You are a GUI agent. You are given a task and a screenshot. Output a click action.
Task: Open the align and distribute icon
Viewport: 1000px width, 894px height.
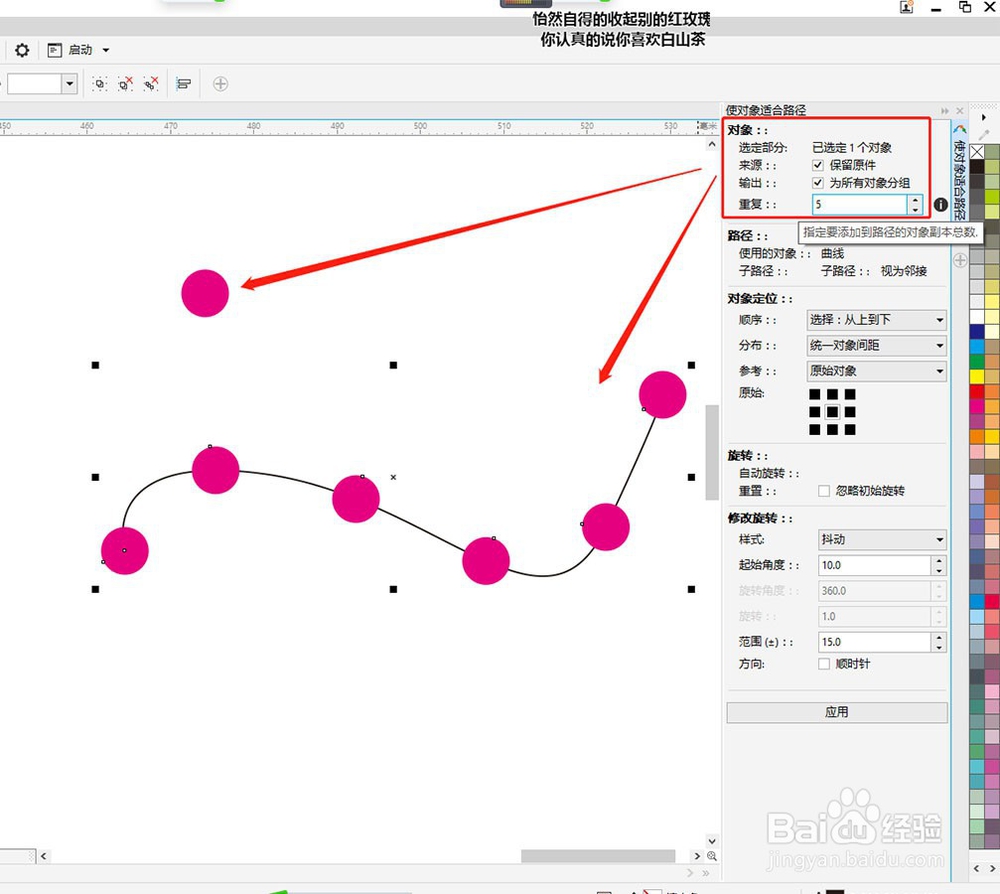[x=184, y=84]
